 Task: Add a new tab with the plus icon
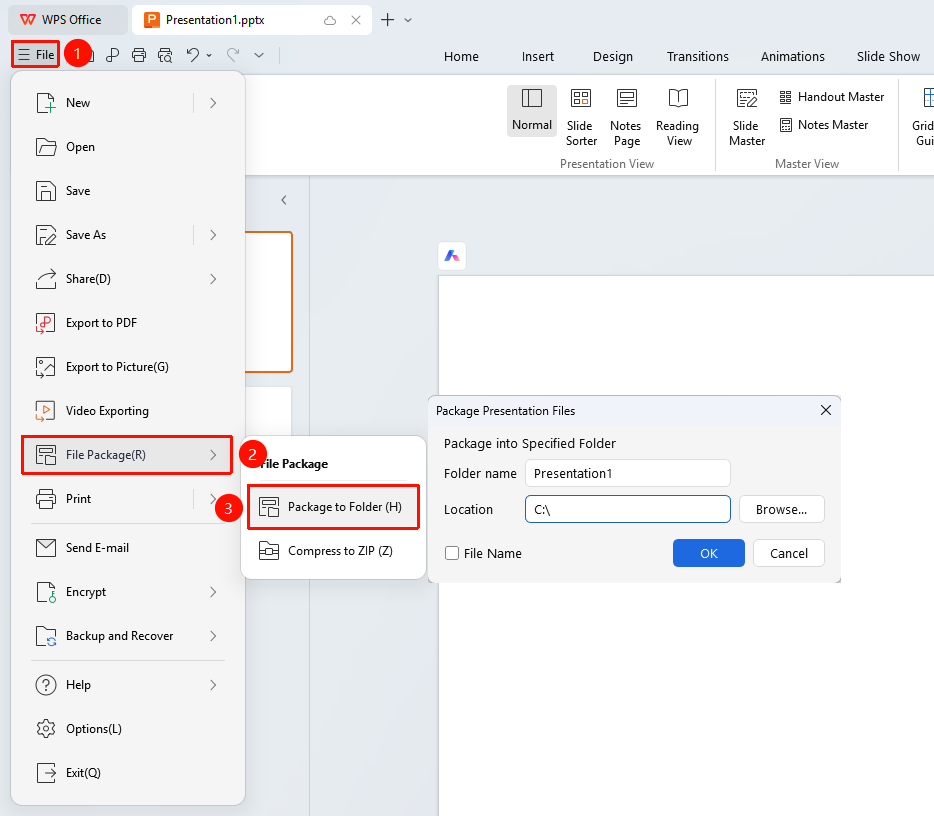pyautogui.click(x=387, y=20)
